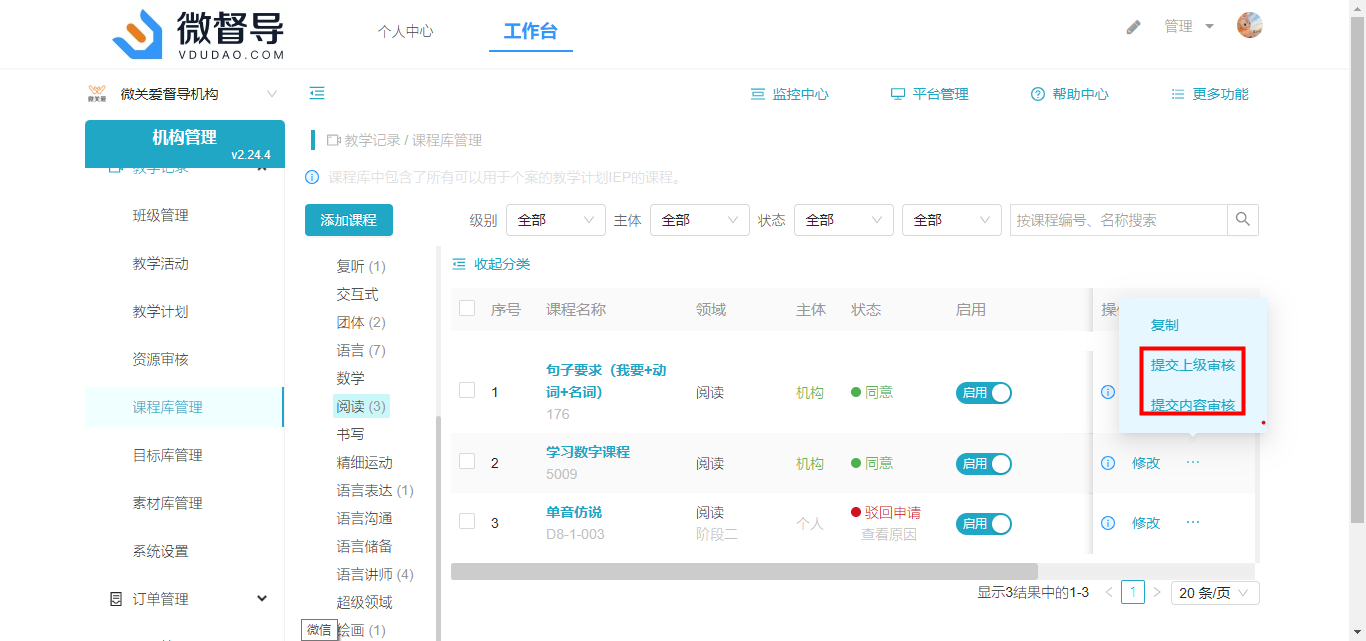
Task: Click info icon for row 3 单音仿说
Action: (1107, 523)
